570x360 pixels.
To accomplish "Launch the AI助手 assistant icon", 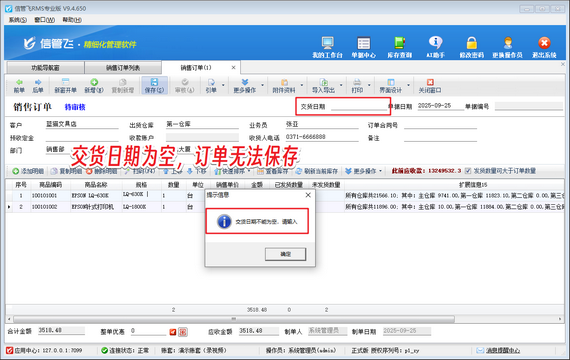I will point(435,43).
